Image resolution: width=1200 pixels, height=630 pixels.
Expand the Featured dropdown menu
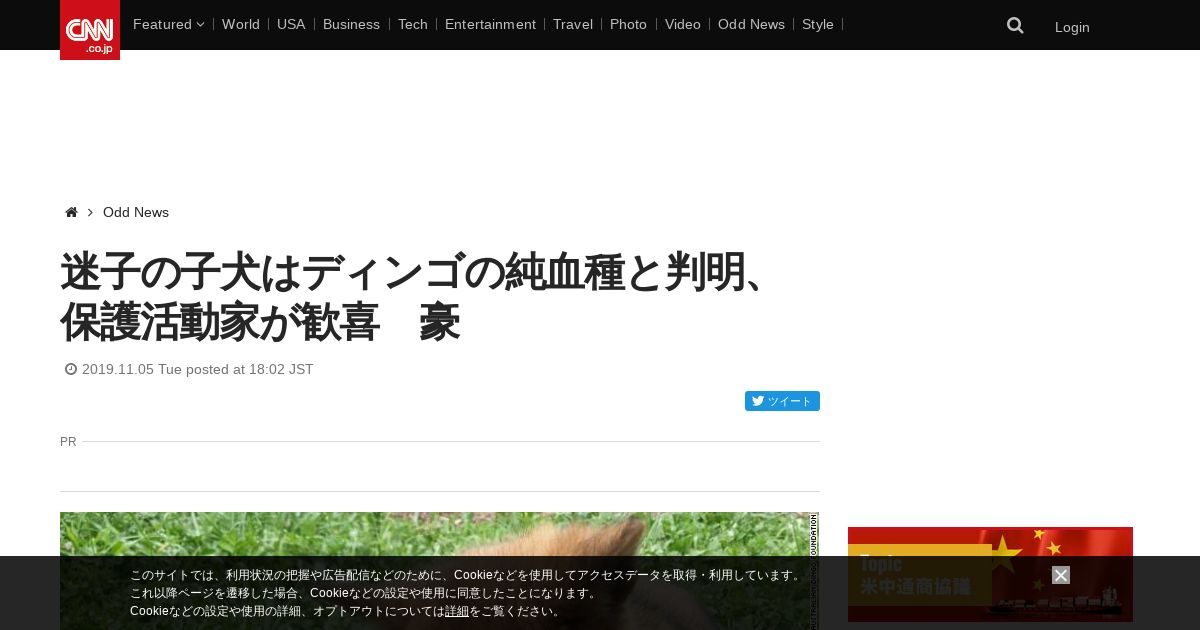(168, 24)
